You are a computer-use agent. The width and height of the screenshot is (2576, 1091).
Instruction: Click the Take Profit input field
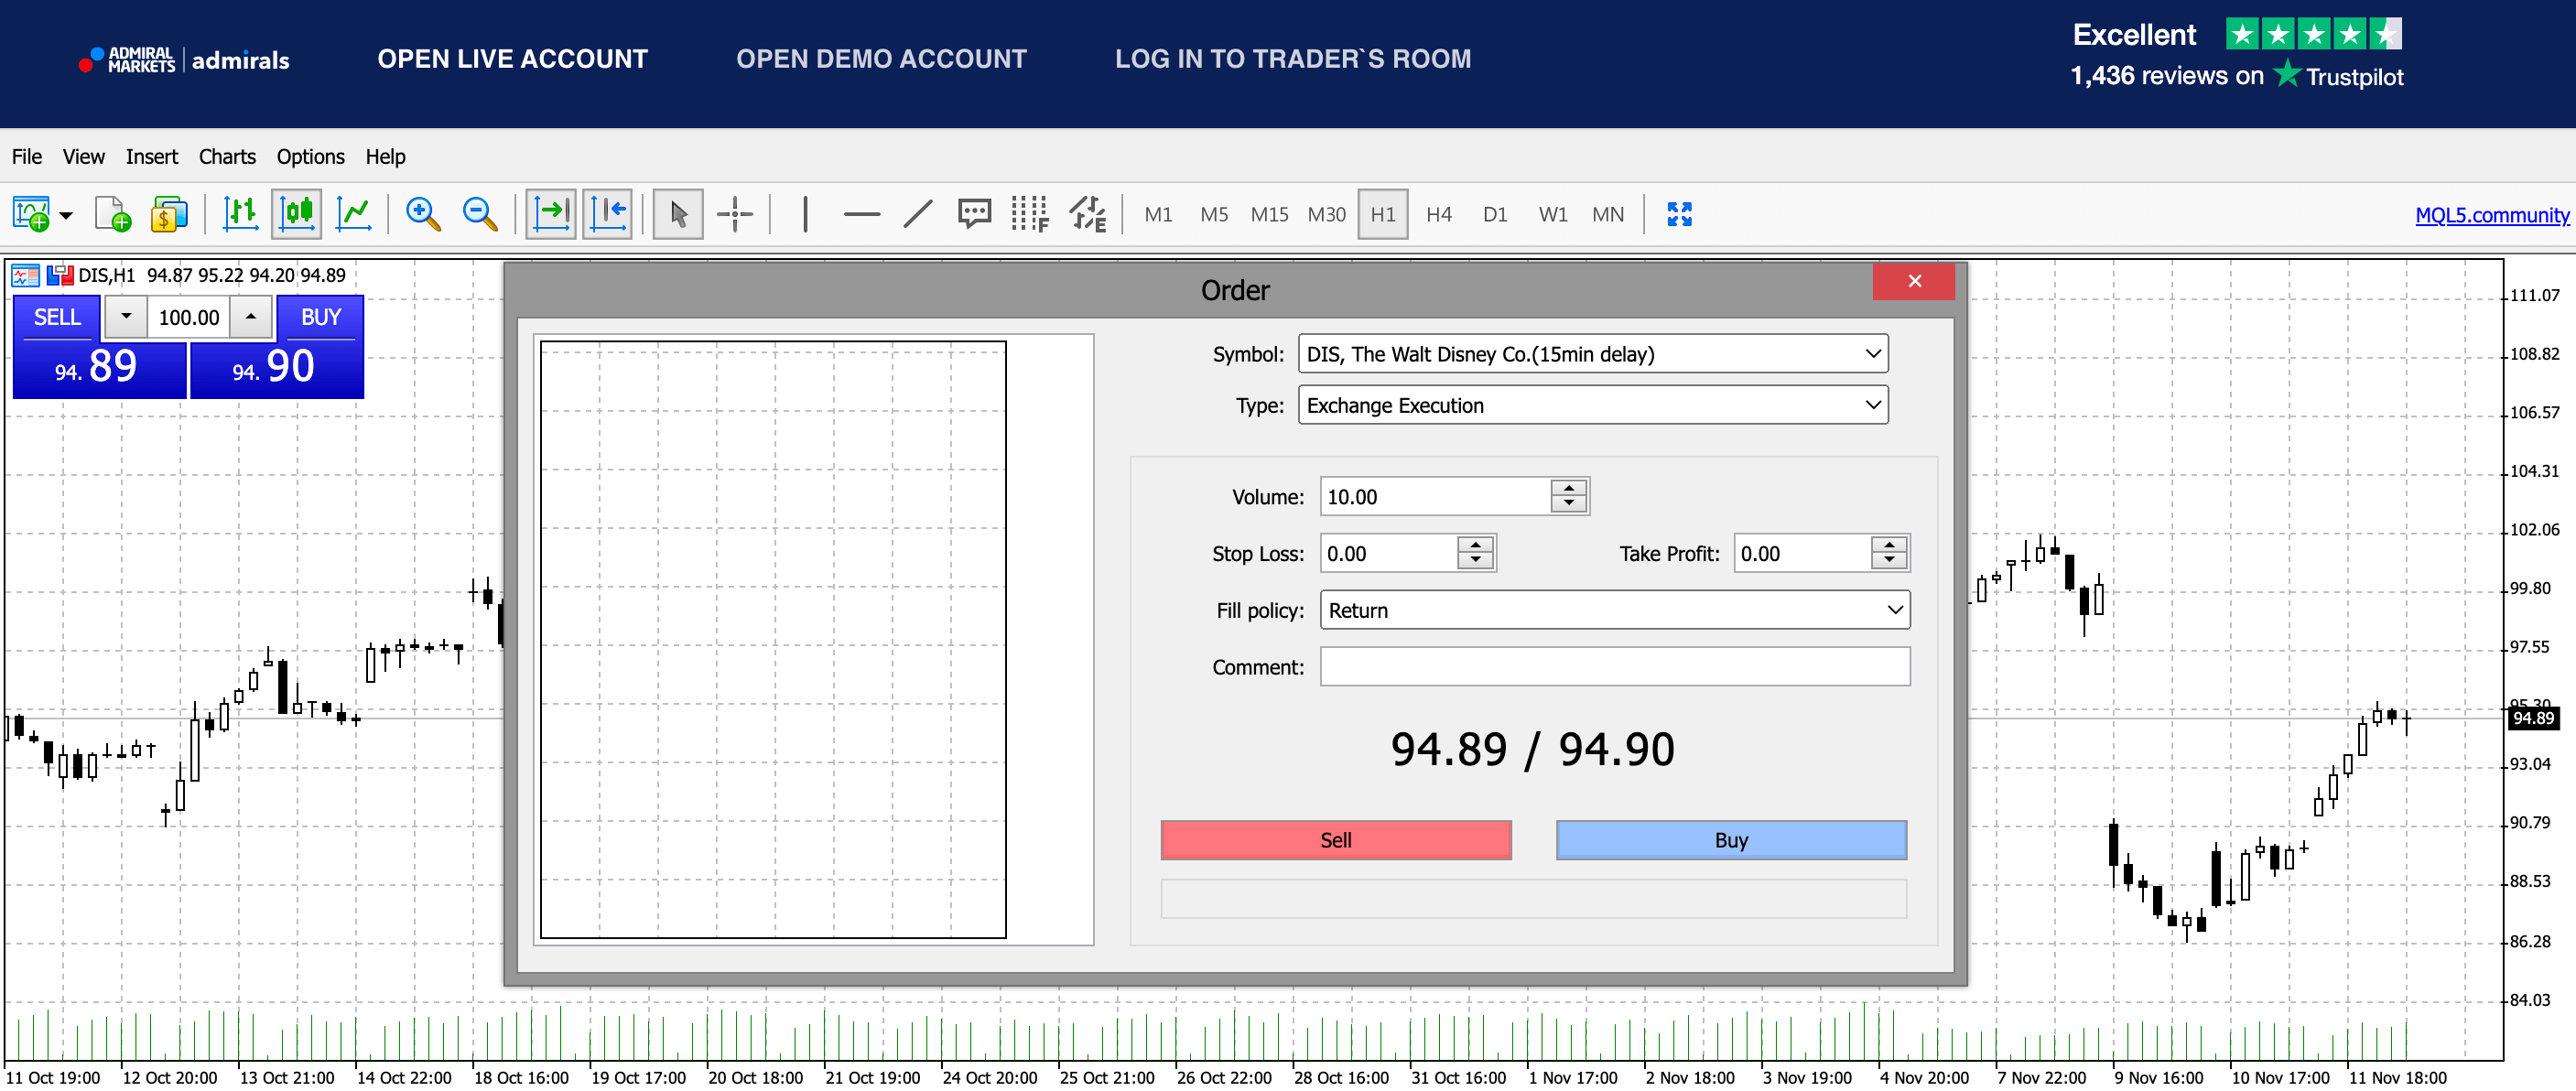click(1802, 553)
